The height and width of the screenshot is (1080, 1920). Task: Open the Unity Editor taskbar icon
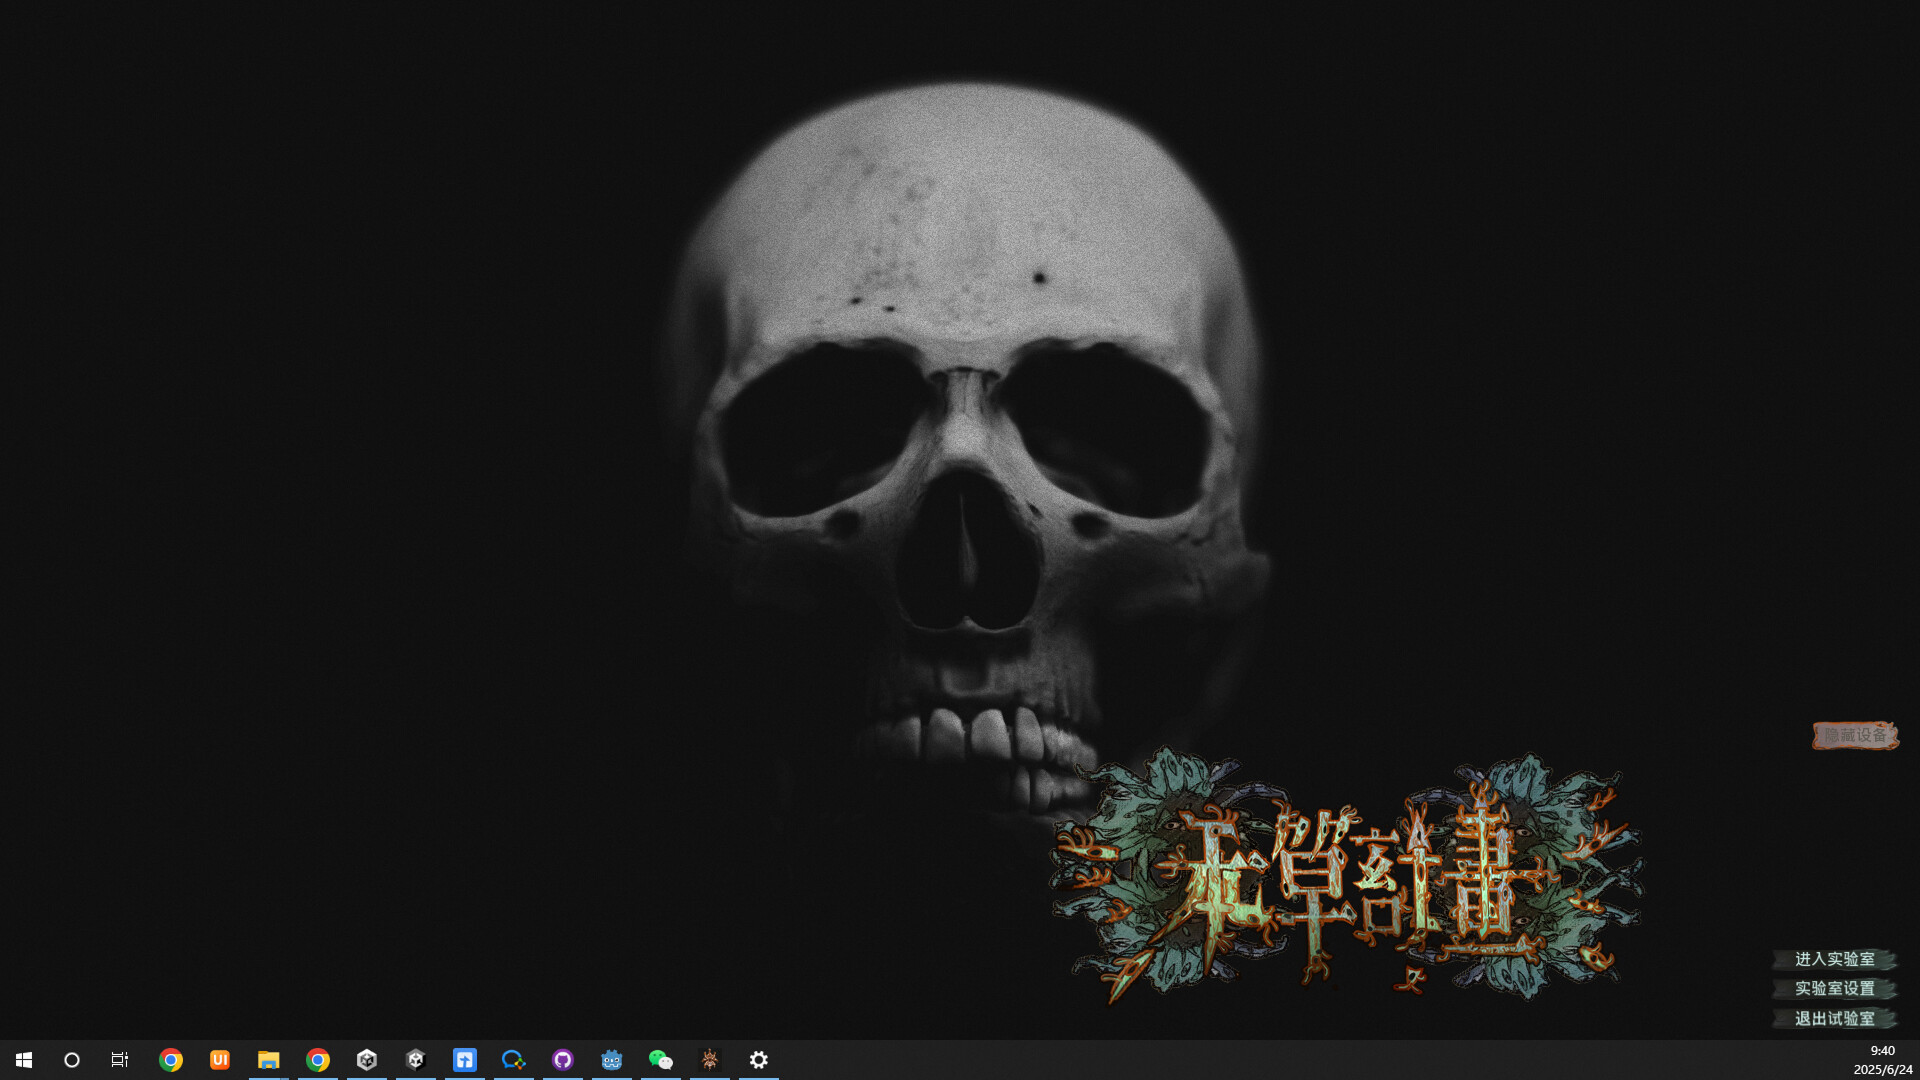coord(416,1059)
